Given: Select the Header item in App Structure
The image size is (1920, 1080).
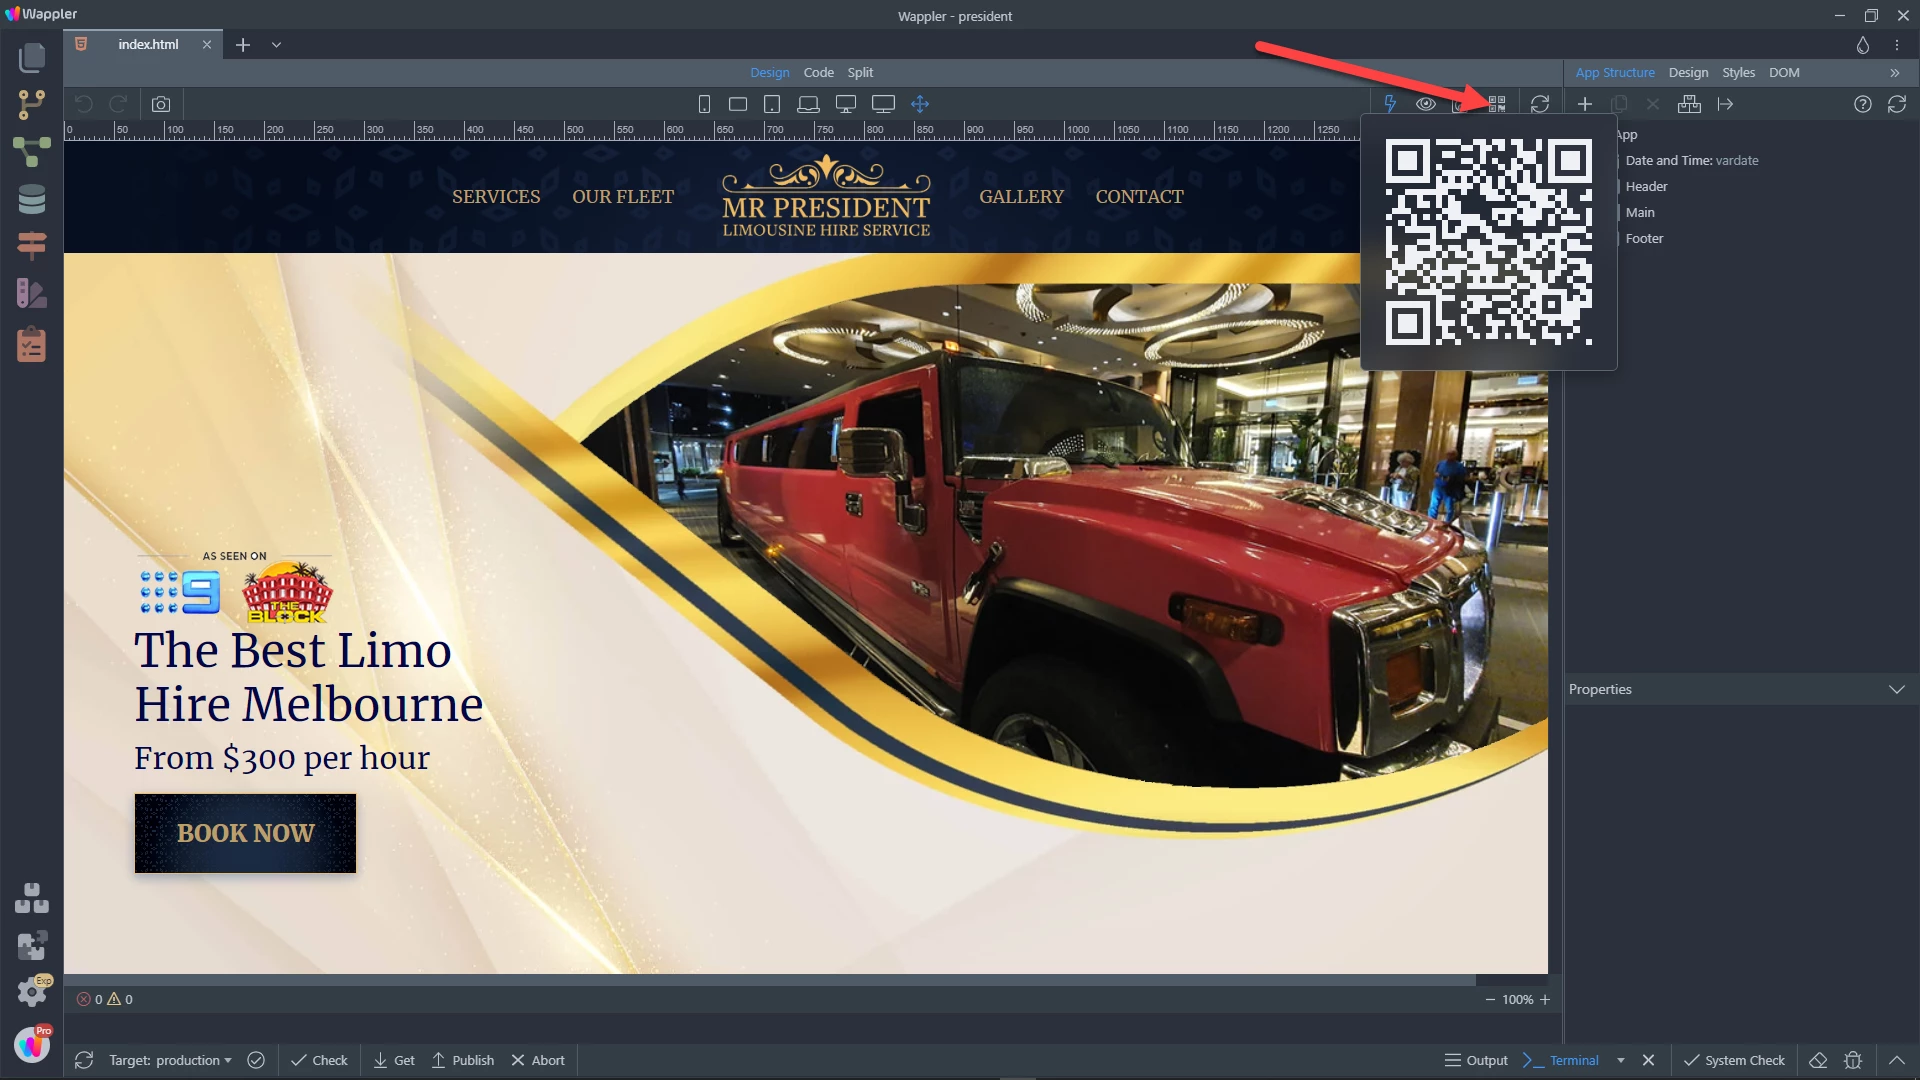Looking at the screenshot, I should click(x=1646, y=186).
